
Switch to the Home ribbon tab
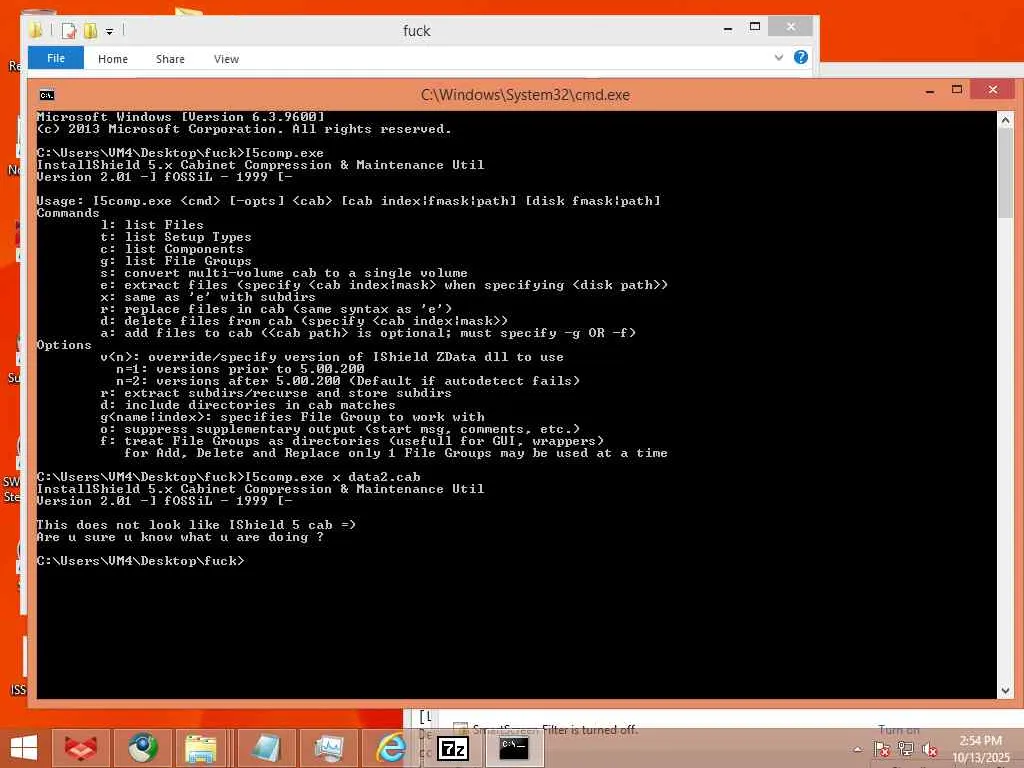click(113, 59)
